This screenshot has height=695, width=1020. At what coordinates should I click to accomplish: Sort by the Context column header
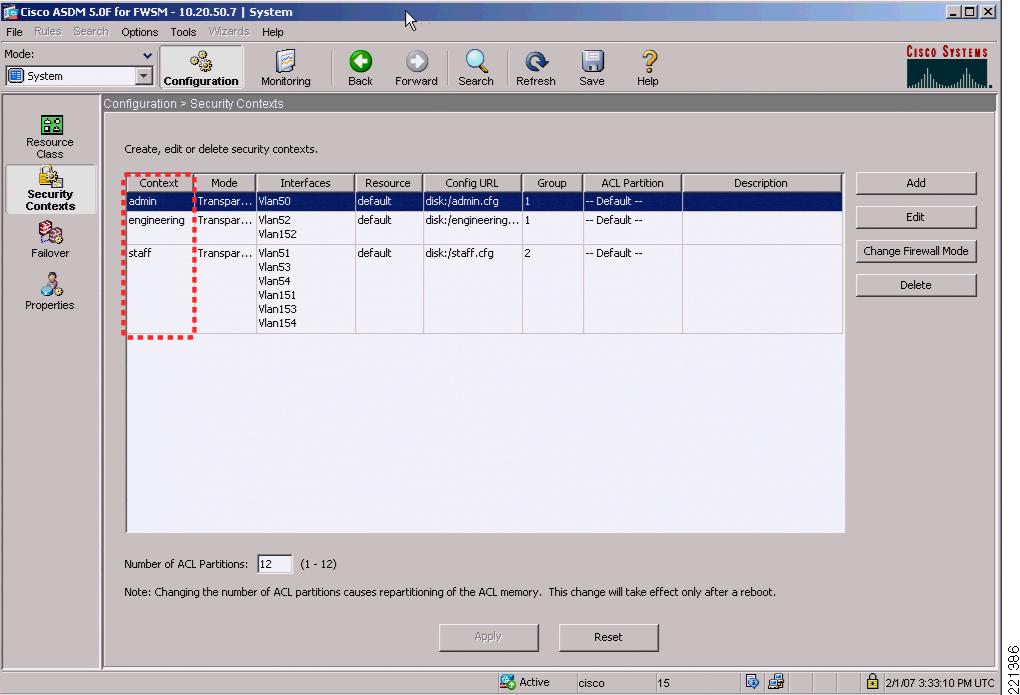pos(159,183)
